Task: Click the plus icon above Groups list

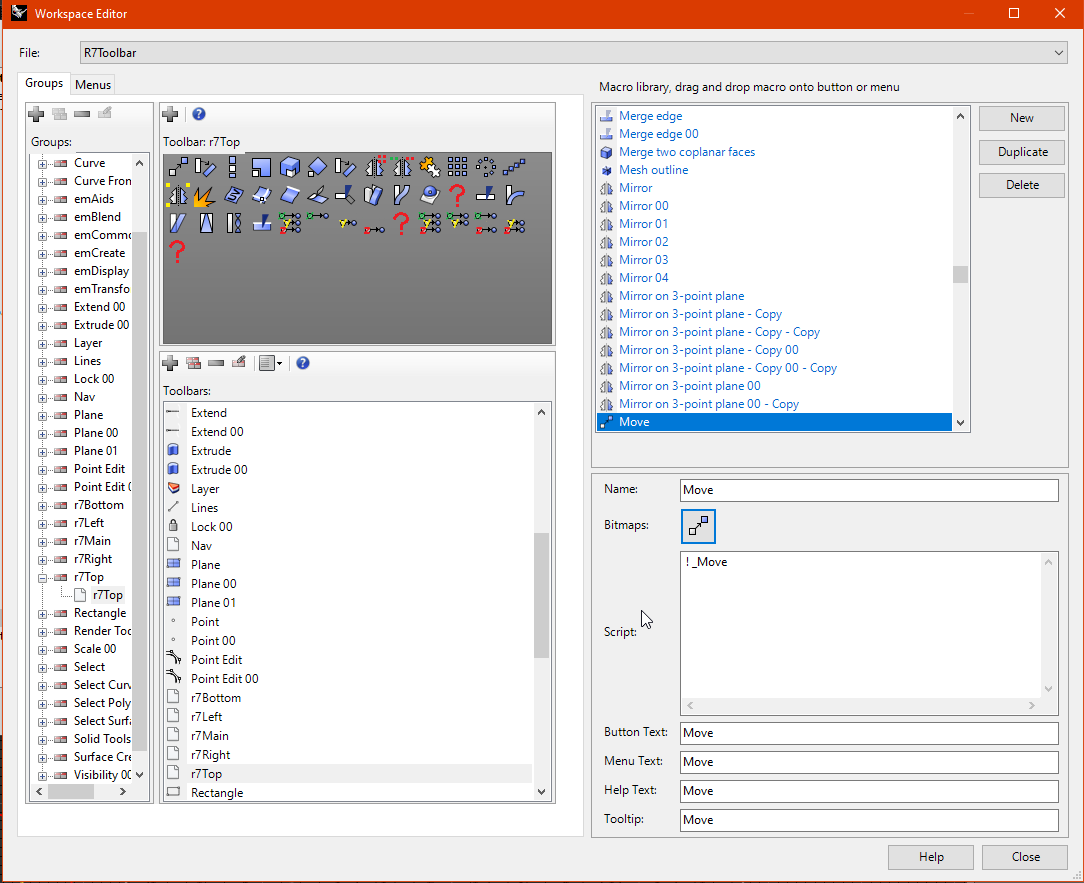Action: [x=36, y=114]
